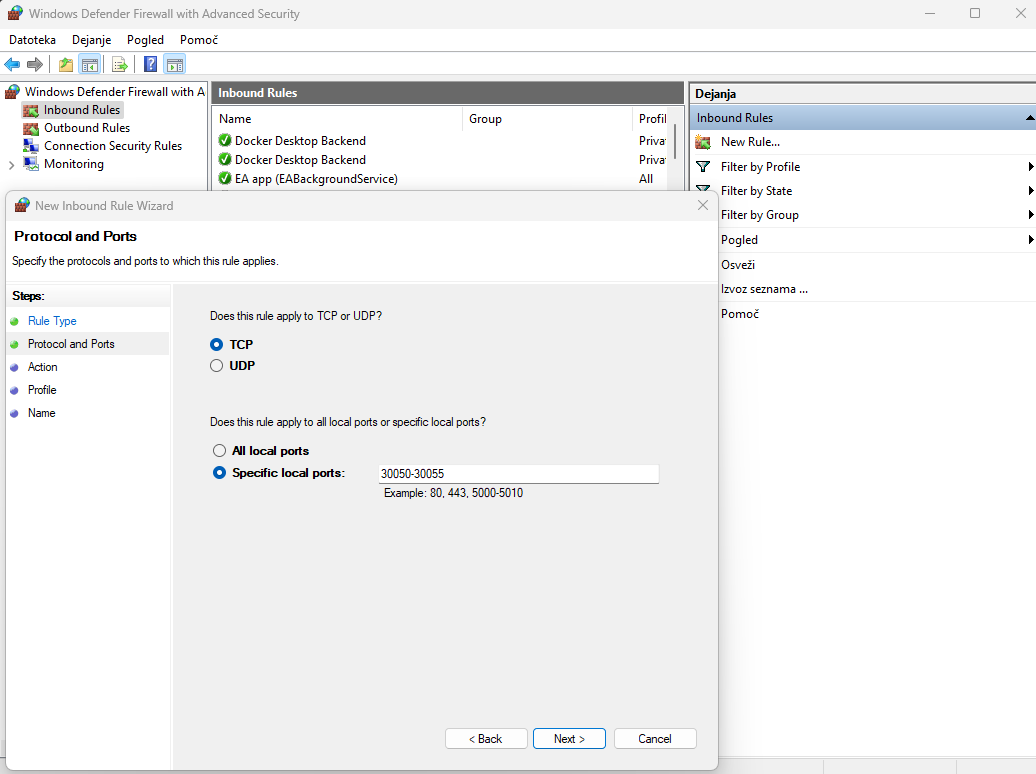Open the Datoteka menu
Image resolution: width=1036 pixels, height=774 pixels.
(32, 40)
